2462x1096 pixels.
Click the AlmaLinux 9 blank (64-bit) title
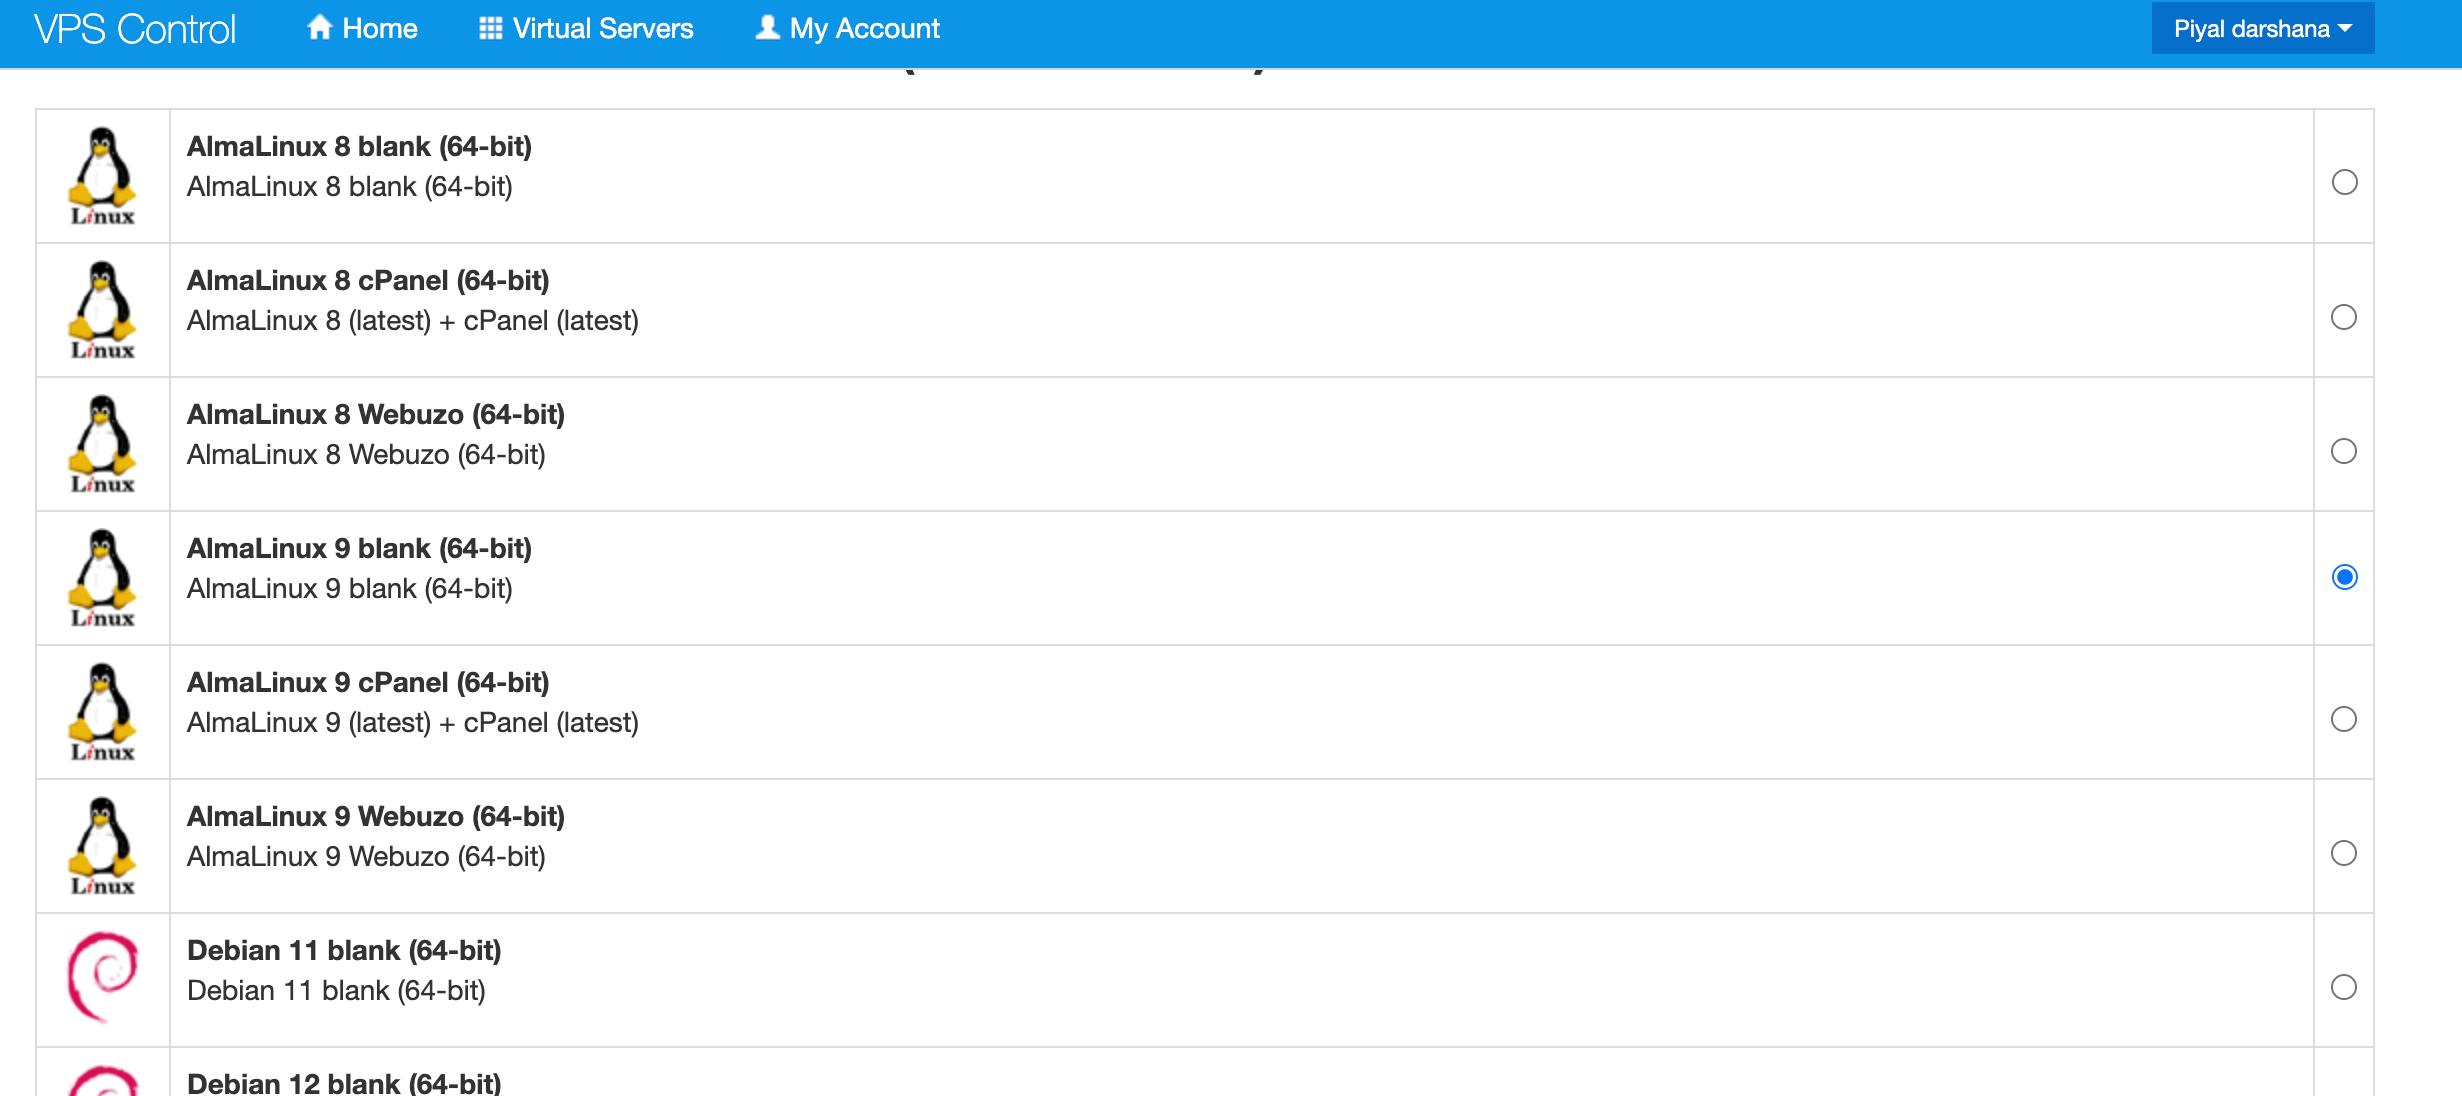(359, 548)
